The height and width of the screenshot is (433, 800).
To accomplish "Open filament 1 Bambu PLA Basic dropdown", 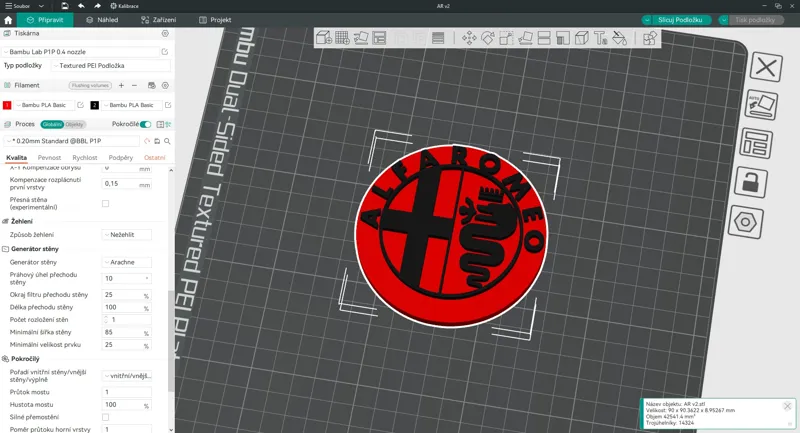I will (44, 105).
